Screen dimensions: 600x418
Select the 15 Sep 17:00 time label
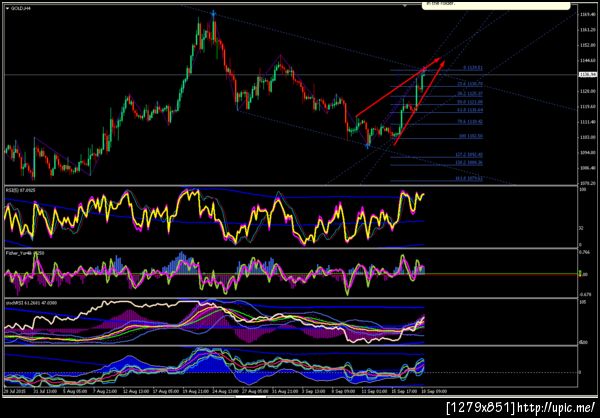(404, 392)
